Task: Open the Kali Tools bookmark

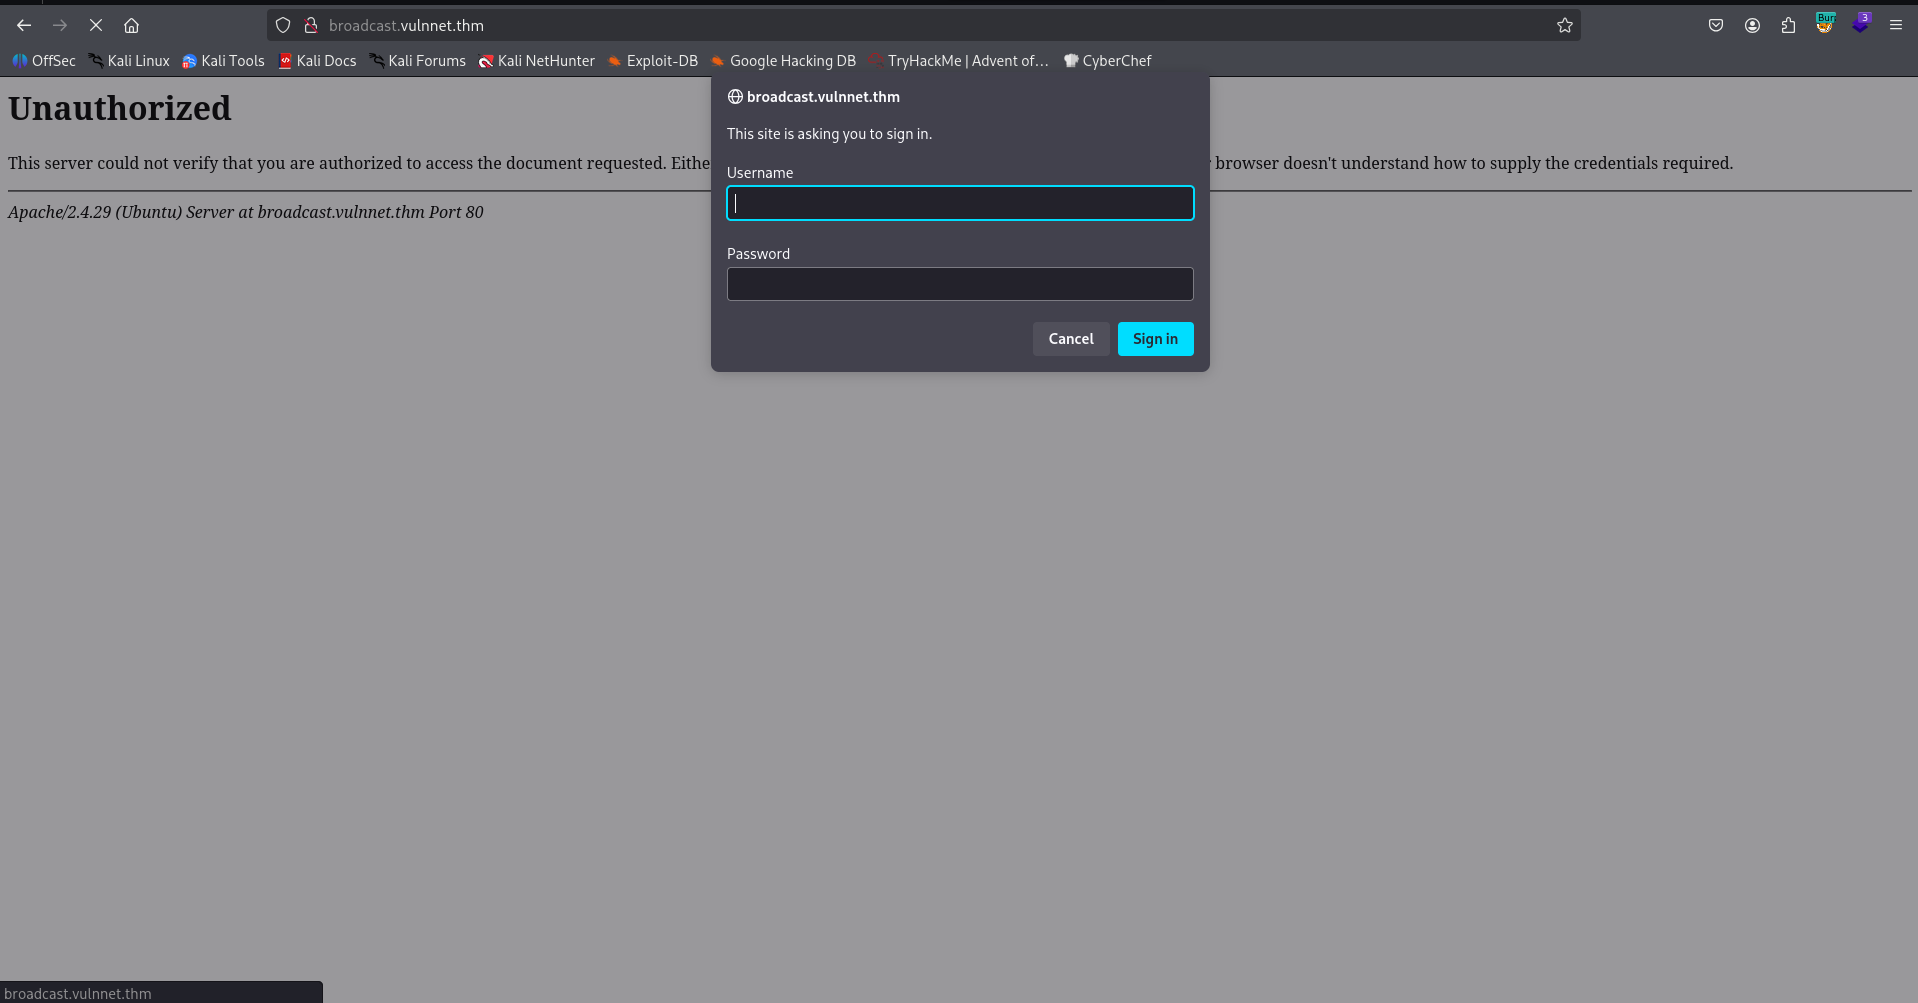Action: (x=223, y=61)
